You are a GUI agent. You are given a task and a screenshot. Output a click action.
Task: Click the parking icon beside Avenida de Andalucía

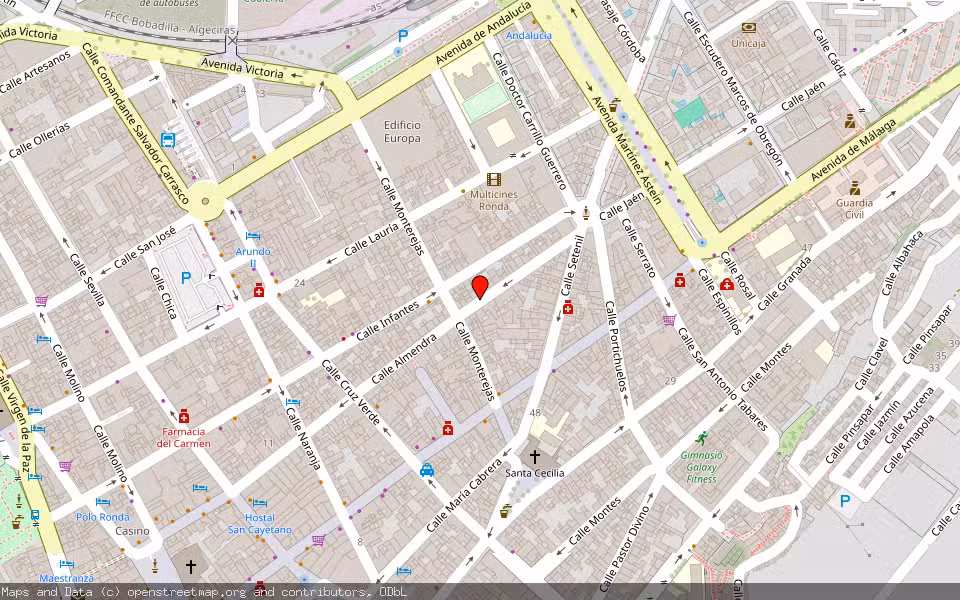(x=402, y=36)
